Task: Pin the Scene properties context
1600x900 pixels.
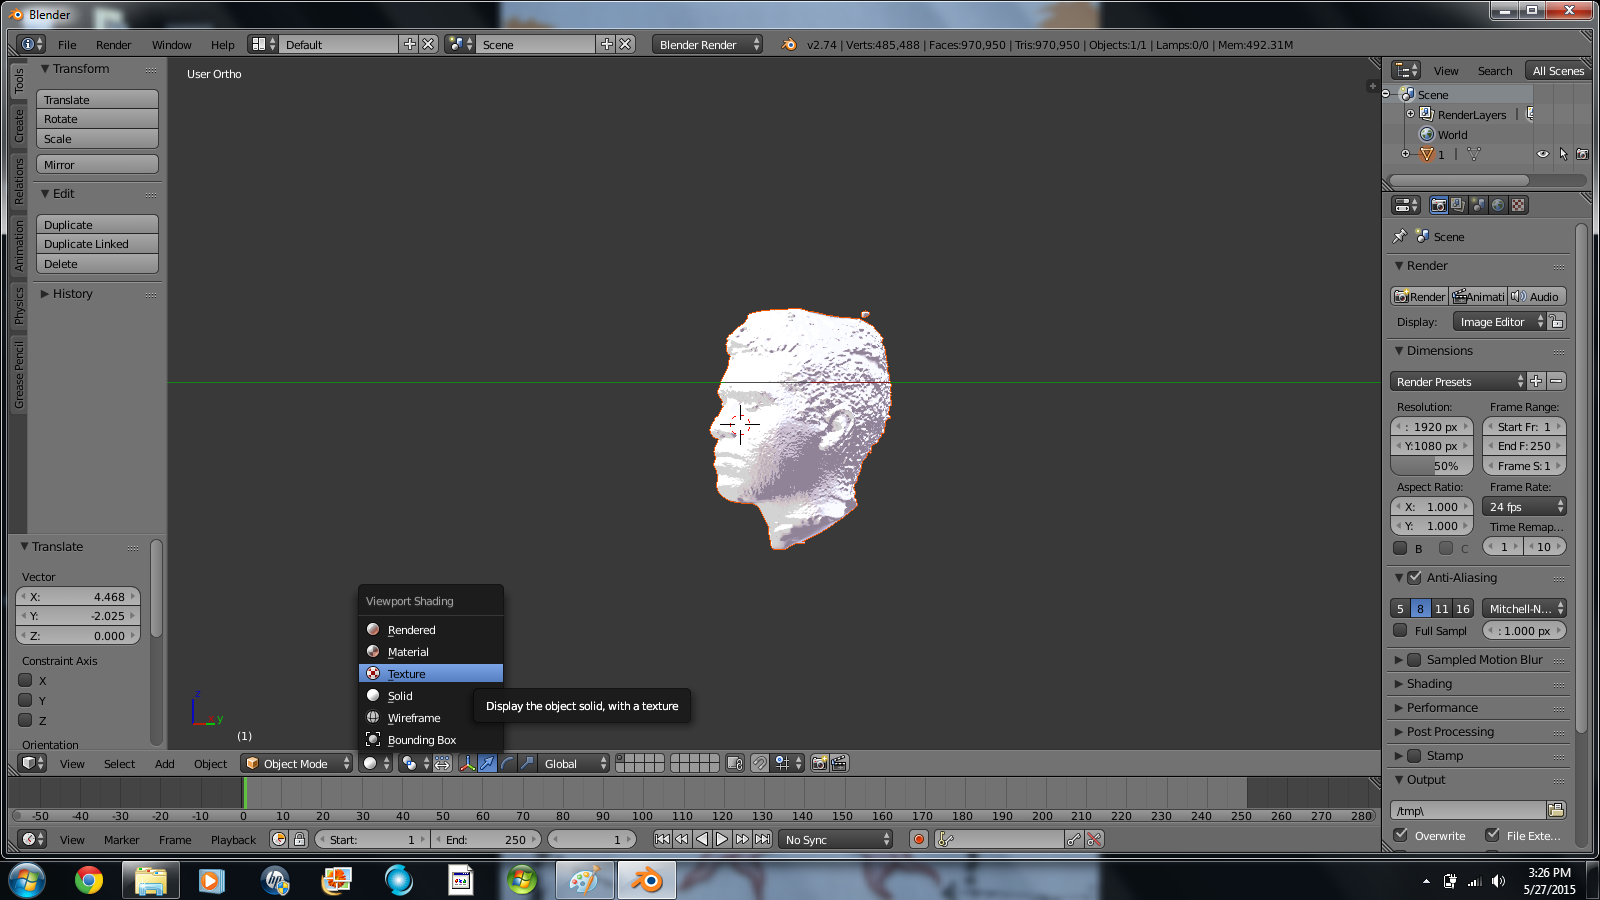Action: click(x=1400, y=237)
